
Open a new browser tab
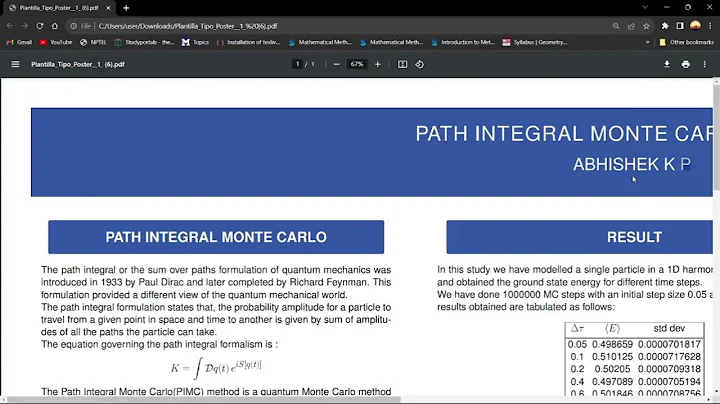[x=126, y=8]
